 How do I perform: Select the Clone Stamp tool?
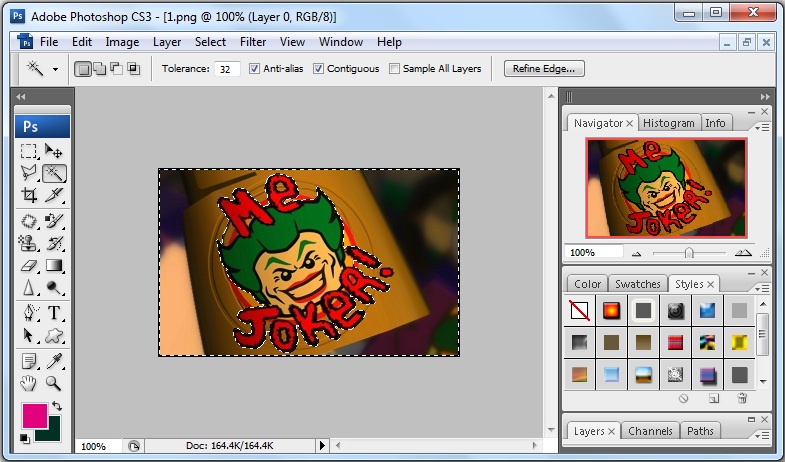[29, 243]
